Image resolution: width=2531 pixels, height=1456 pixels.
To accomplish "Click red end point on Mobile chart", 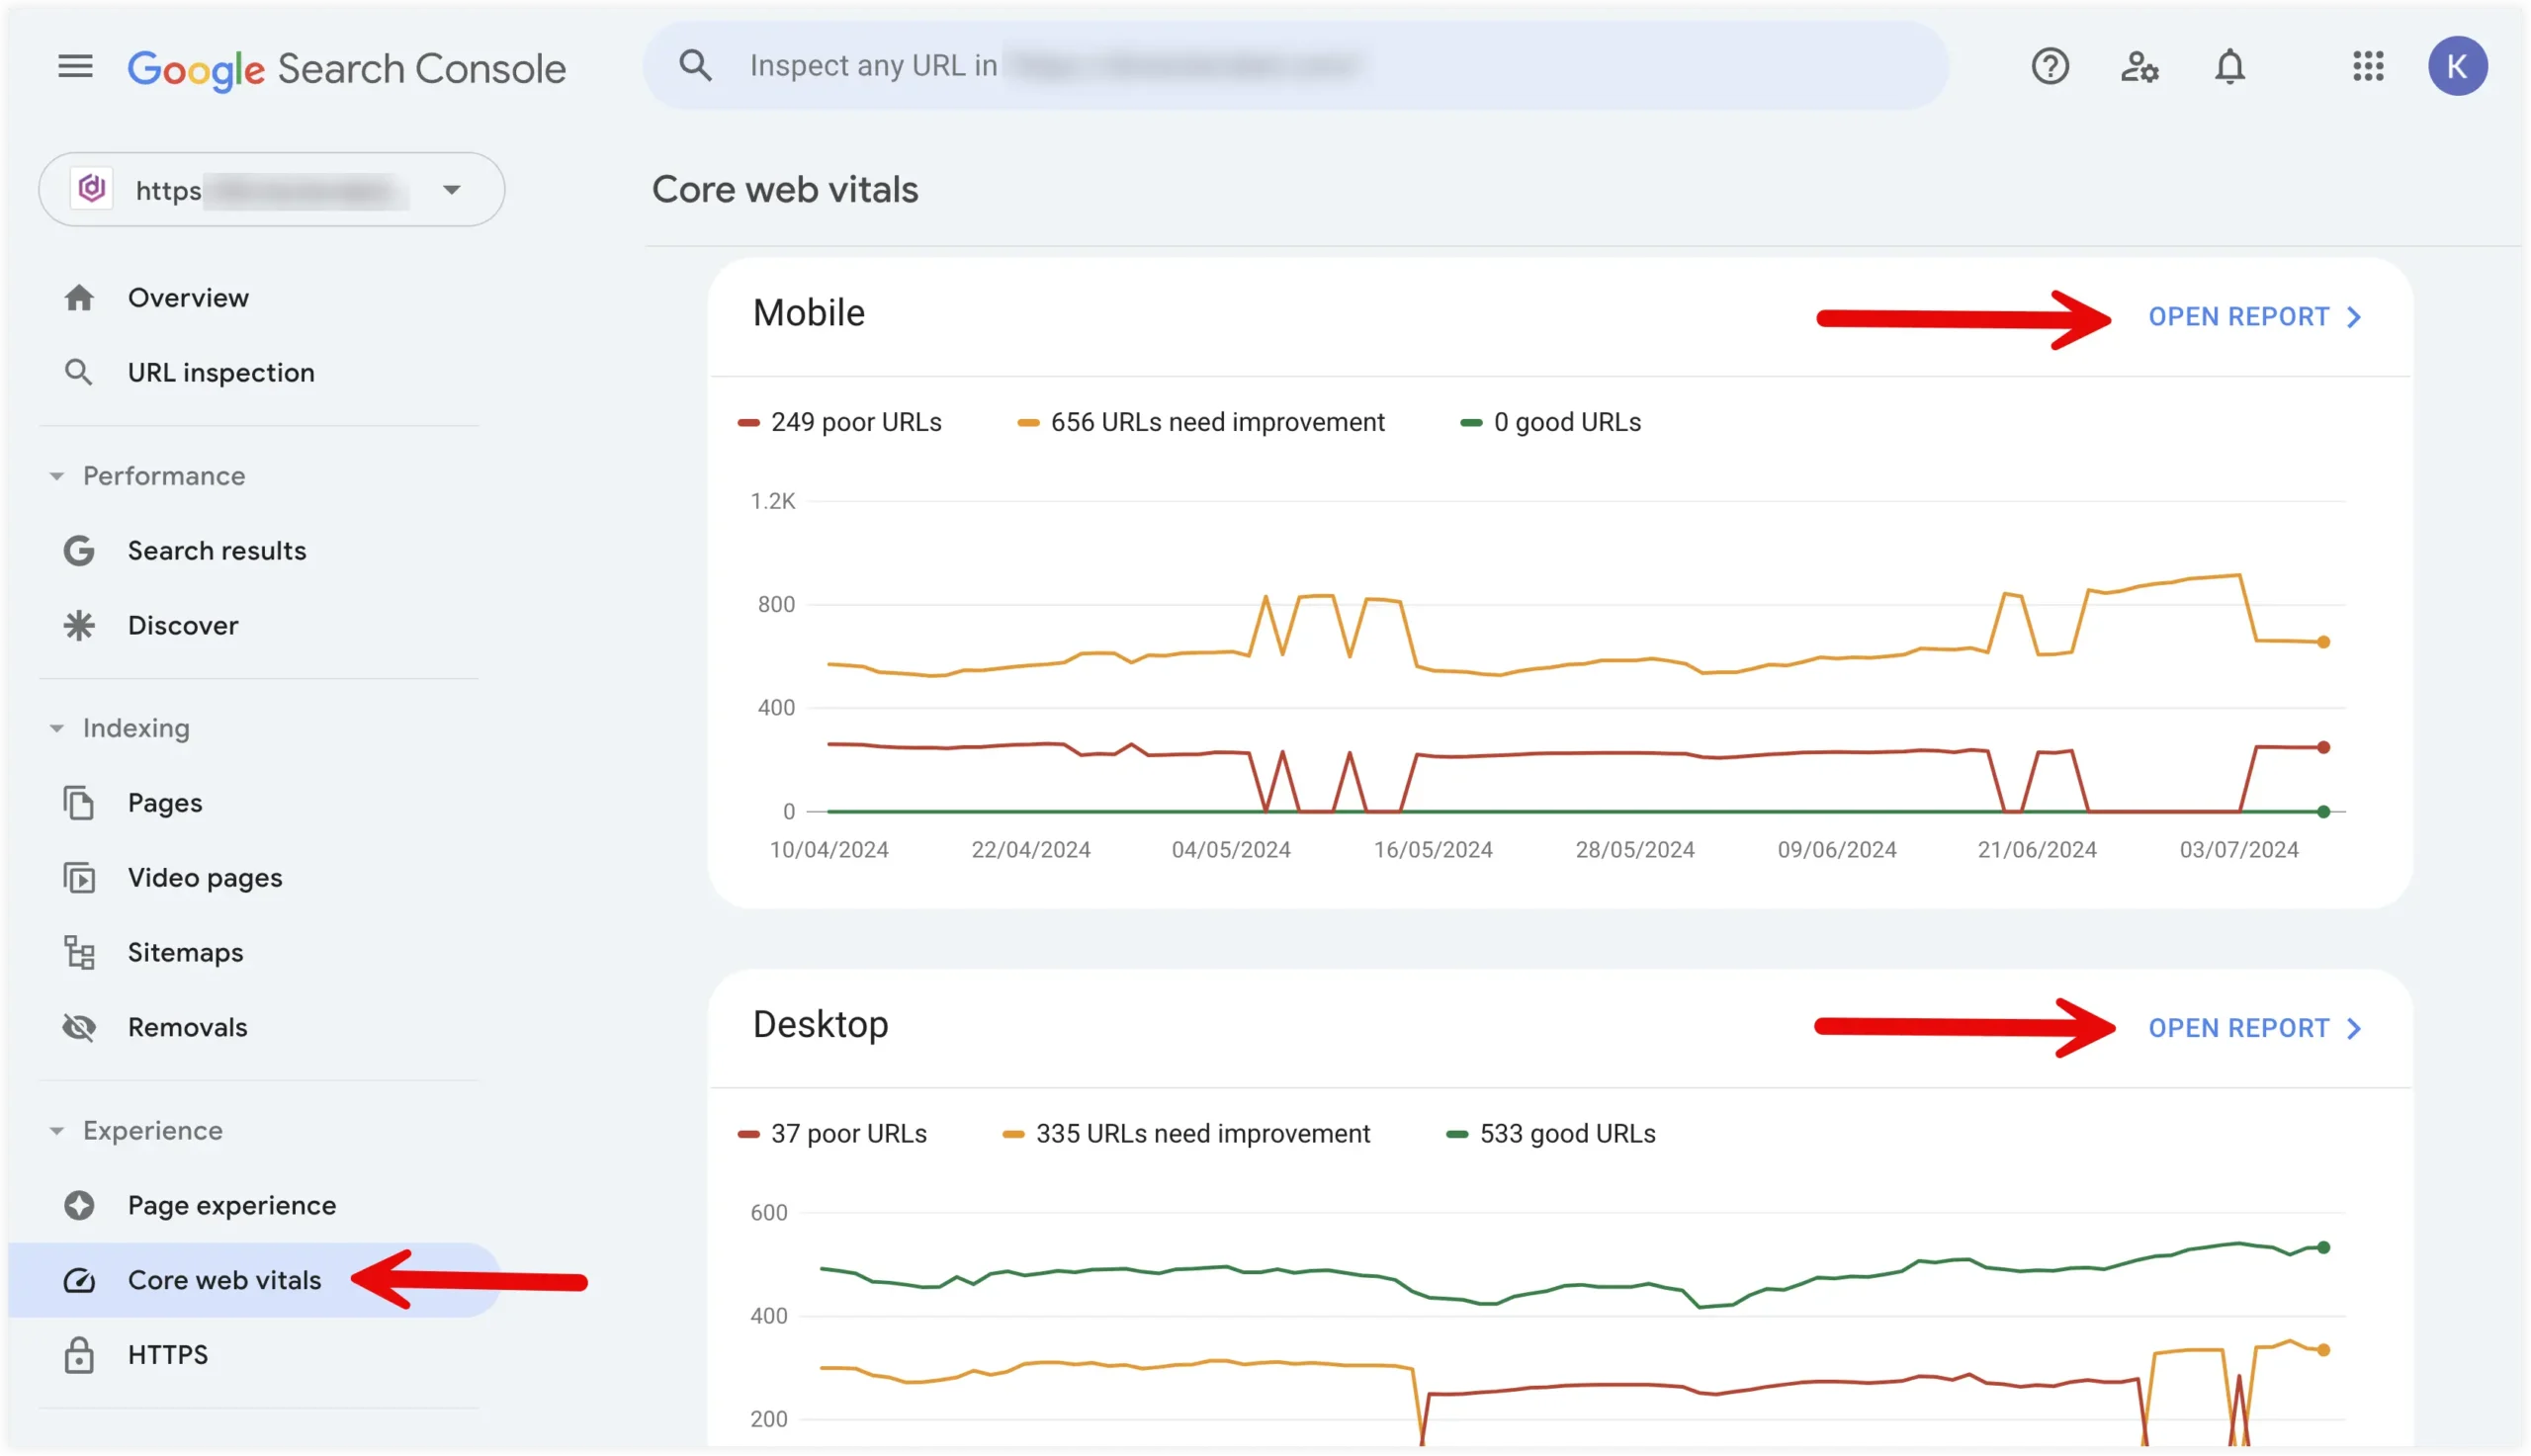I will click(2322, 748).
